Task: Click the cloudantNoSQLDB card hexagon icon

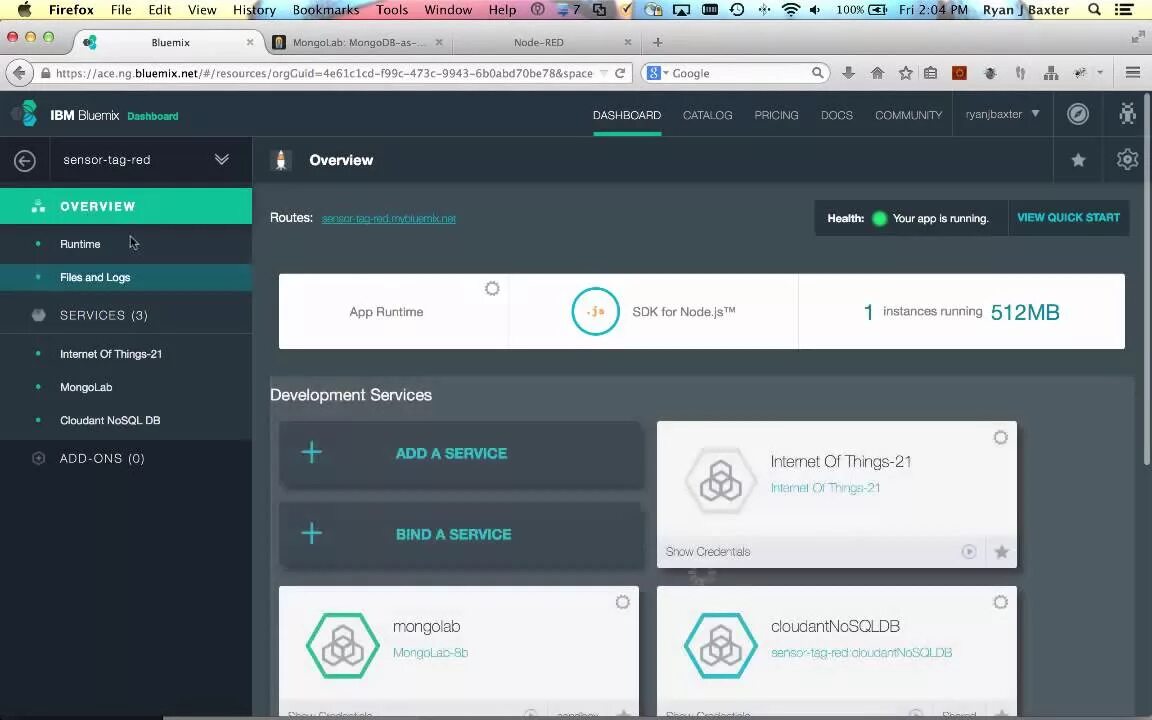Action: pyautogui.click(x=720, y=646)
